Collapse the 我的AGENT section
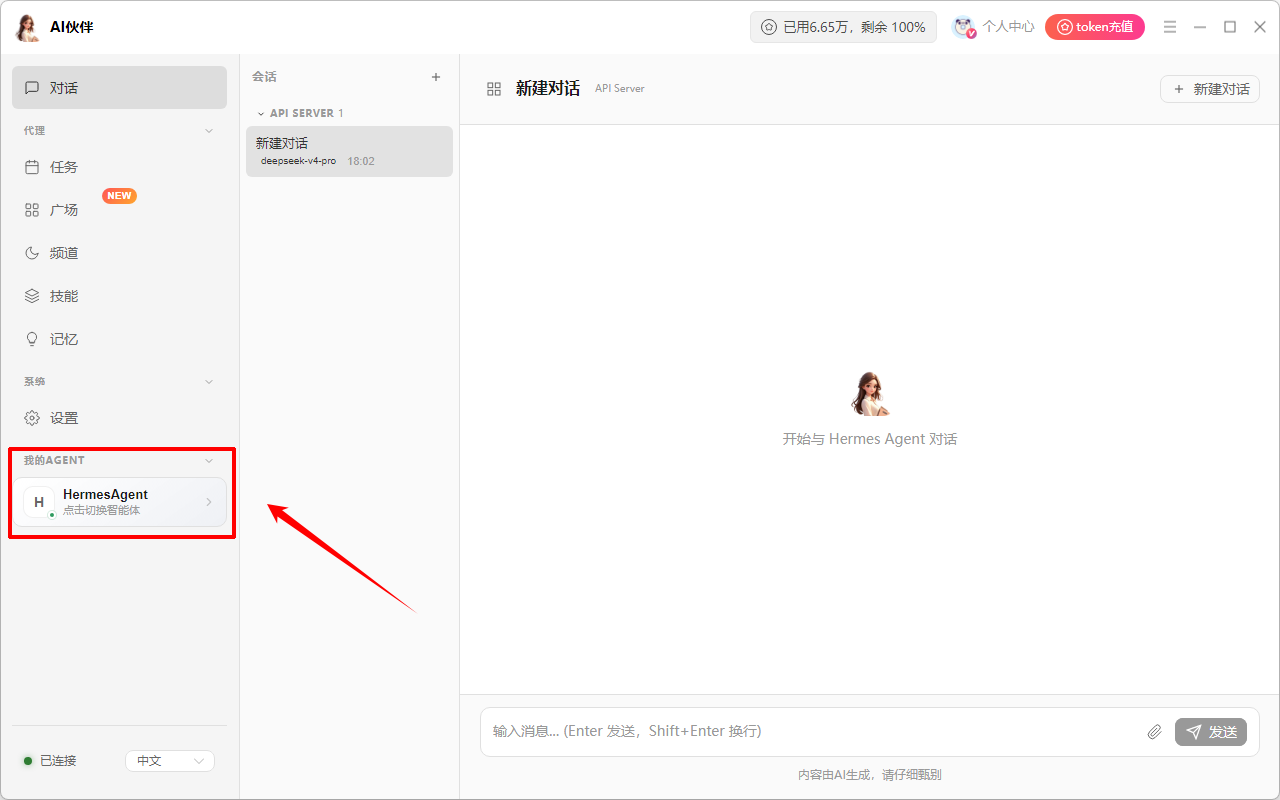 pos(209,461)
